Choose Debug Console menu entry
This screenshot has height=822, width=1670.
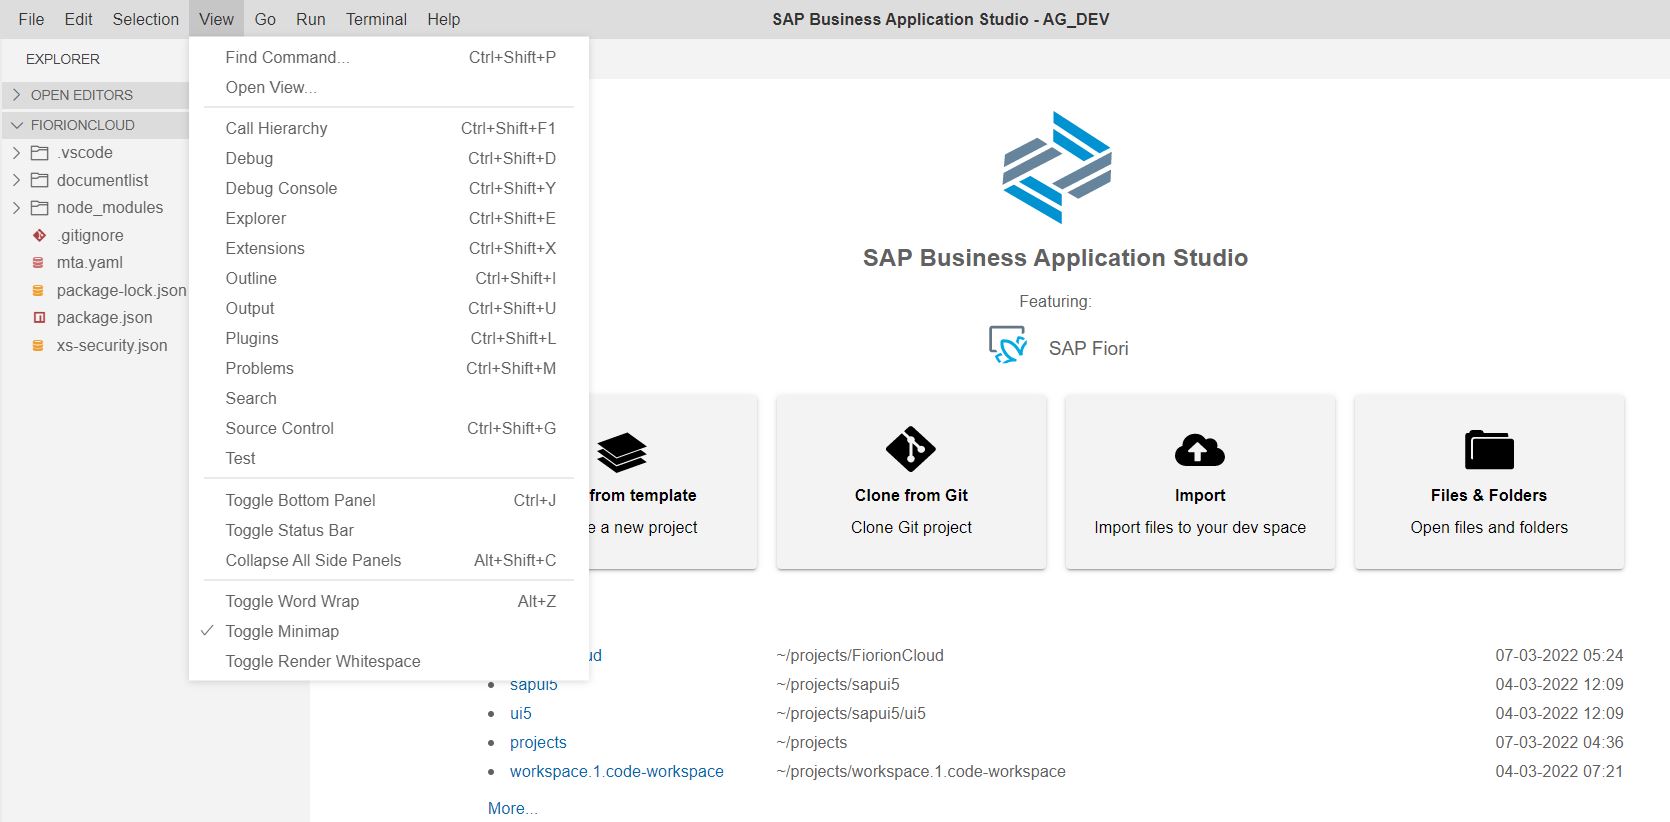click(281, 188)
